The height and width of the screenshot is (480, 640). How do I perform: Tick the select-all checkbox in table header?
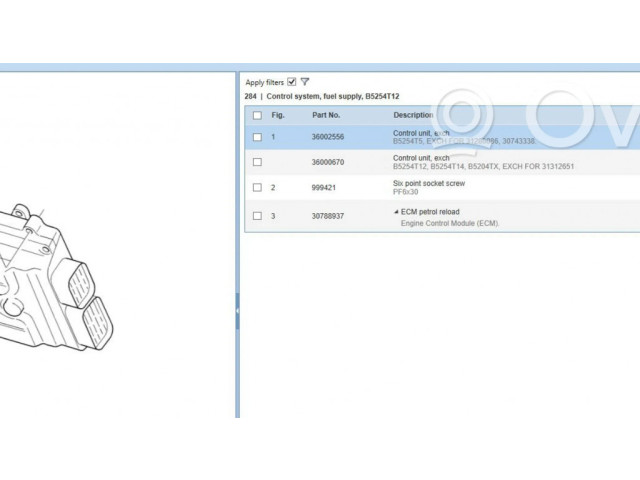click(x=257, y=115)
